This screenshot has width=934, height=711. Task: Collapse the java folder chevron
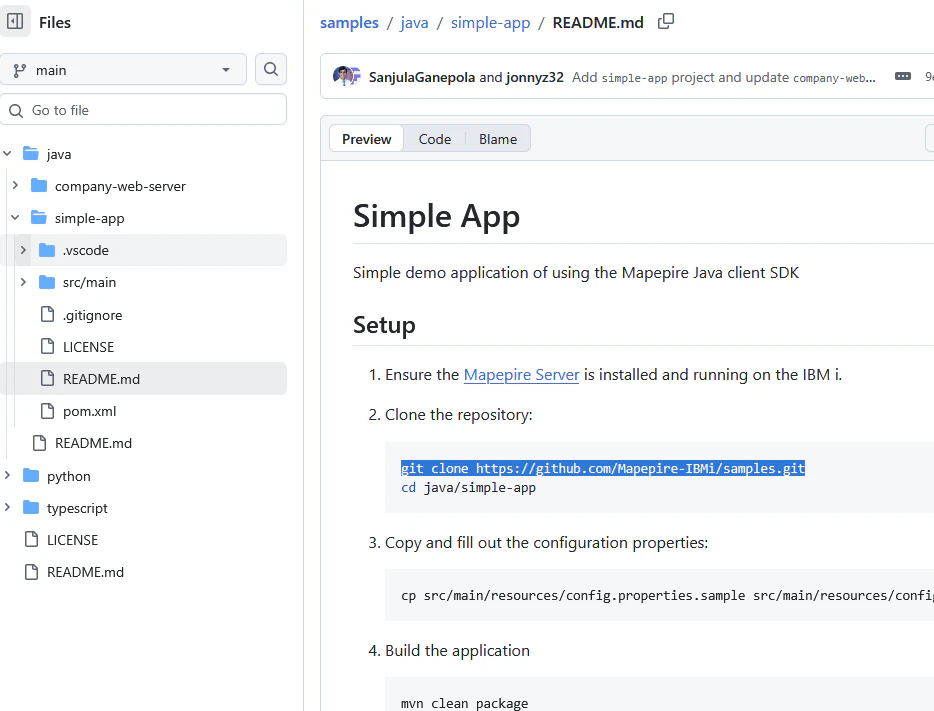tap(7, 154)
